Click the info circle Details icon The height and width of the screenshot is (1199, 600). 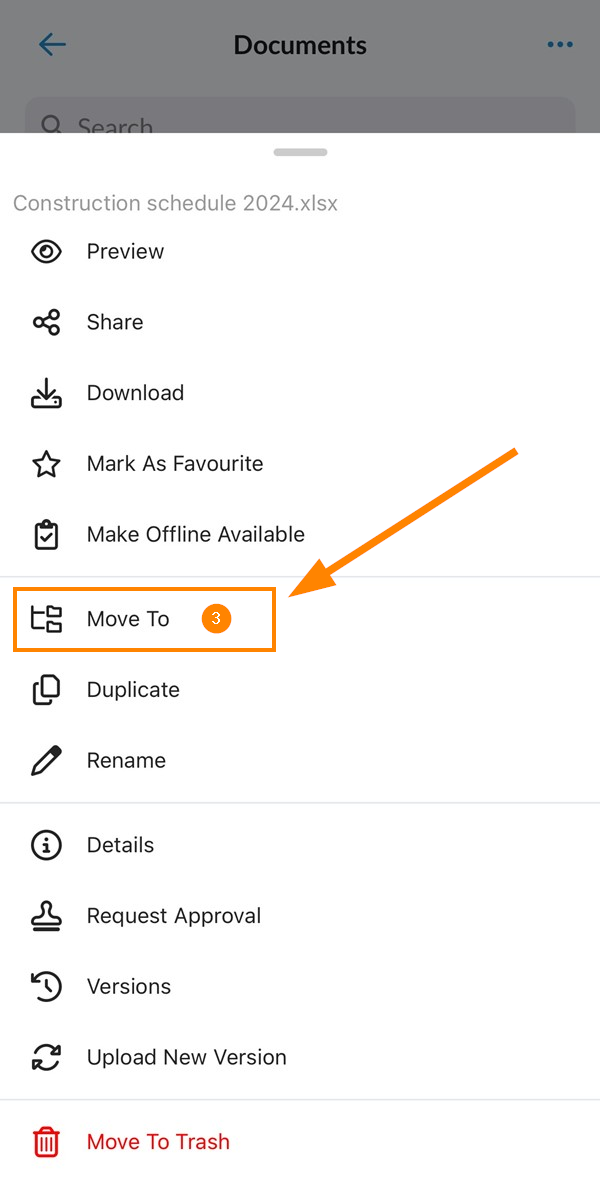[x=46, y=845]
